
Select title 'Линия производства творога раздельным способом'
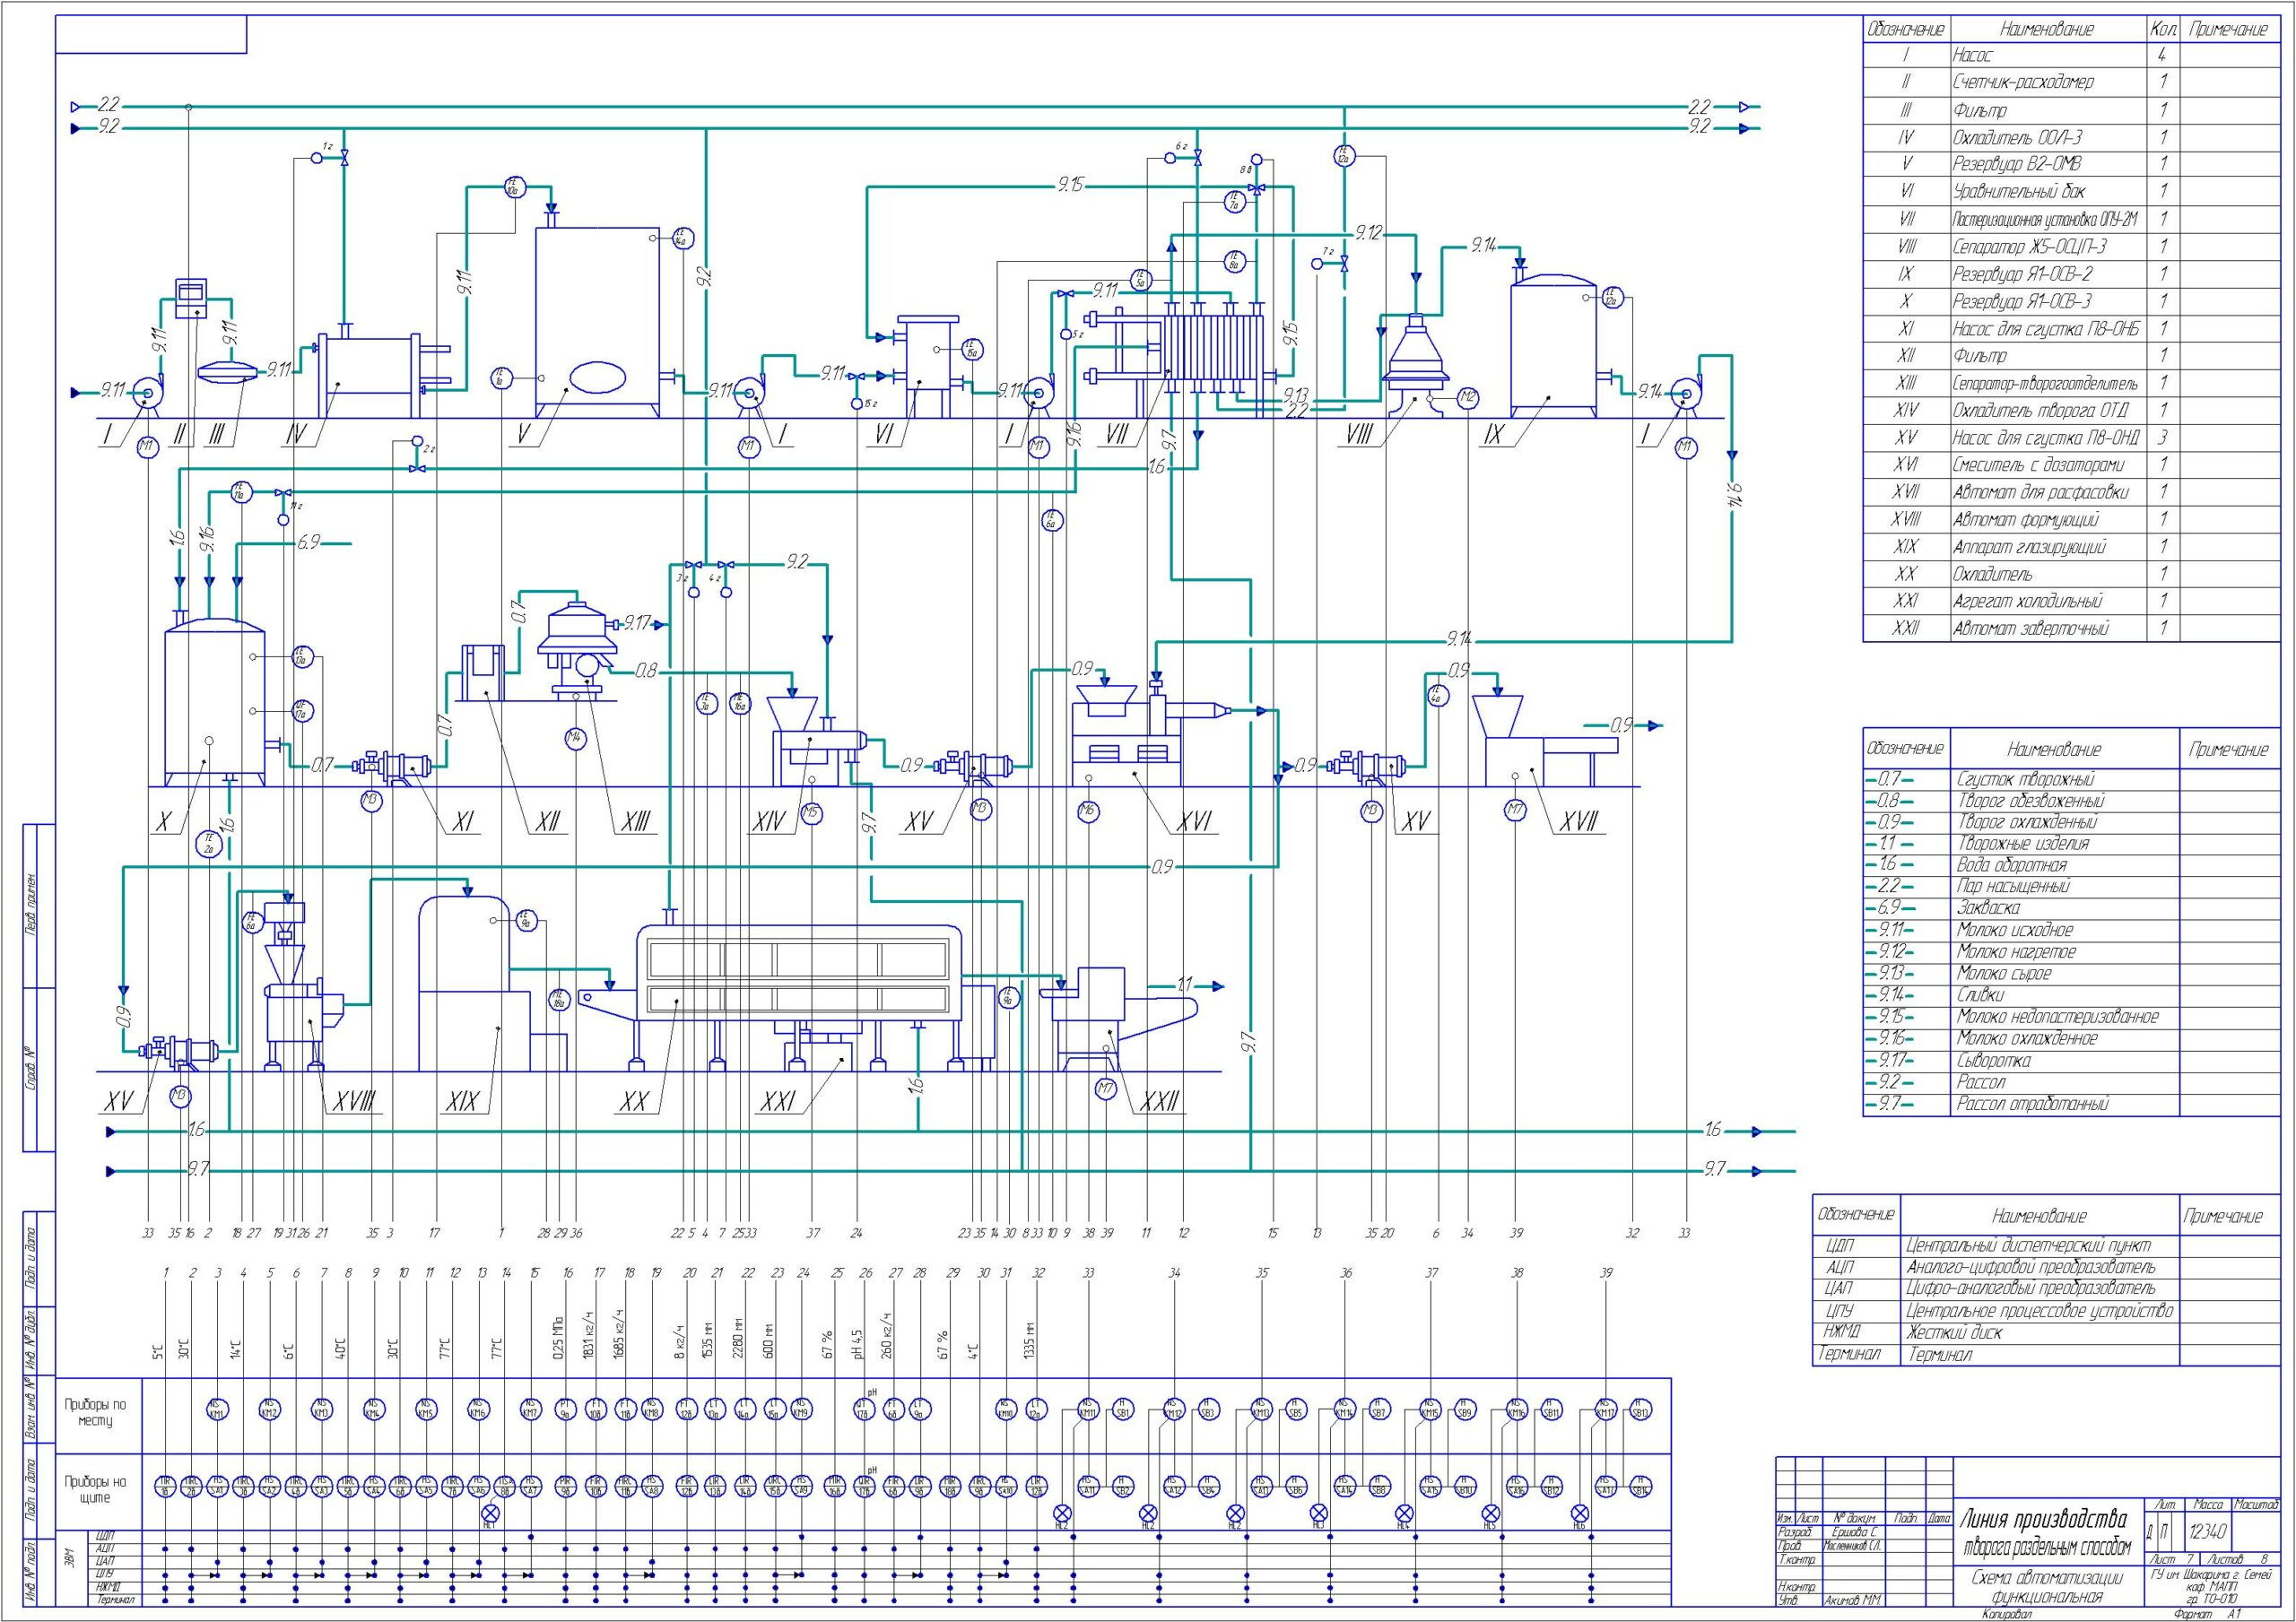click(x=2046, y=1533)
